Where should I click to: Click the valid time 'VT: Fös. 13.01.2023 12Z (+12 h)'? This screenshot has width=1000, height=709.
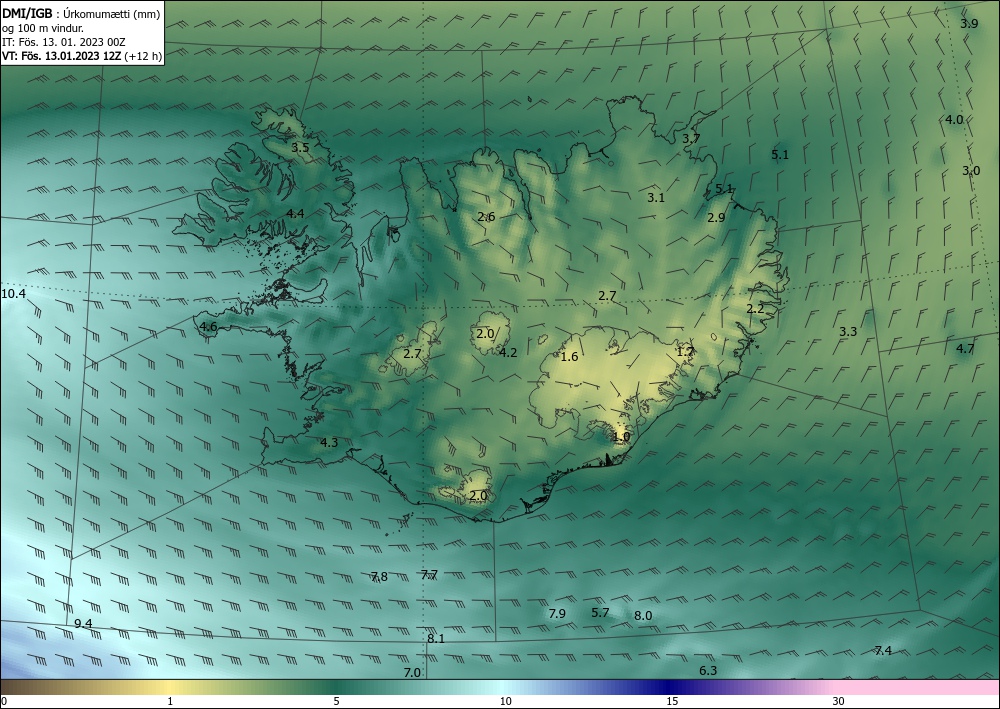82,55
